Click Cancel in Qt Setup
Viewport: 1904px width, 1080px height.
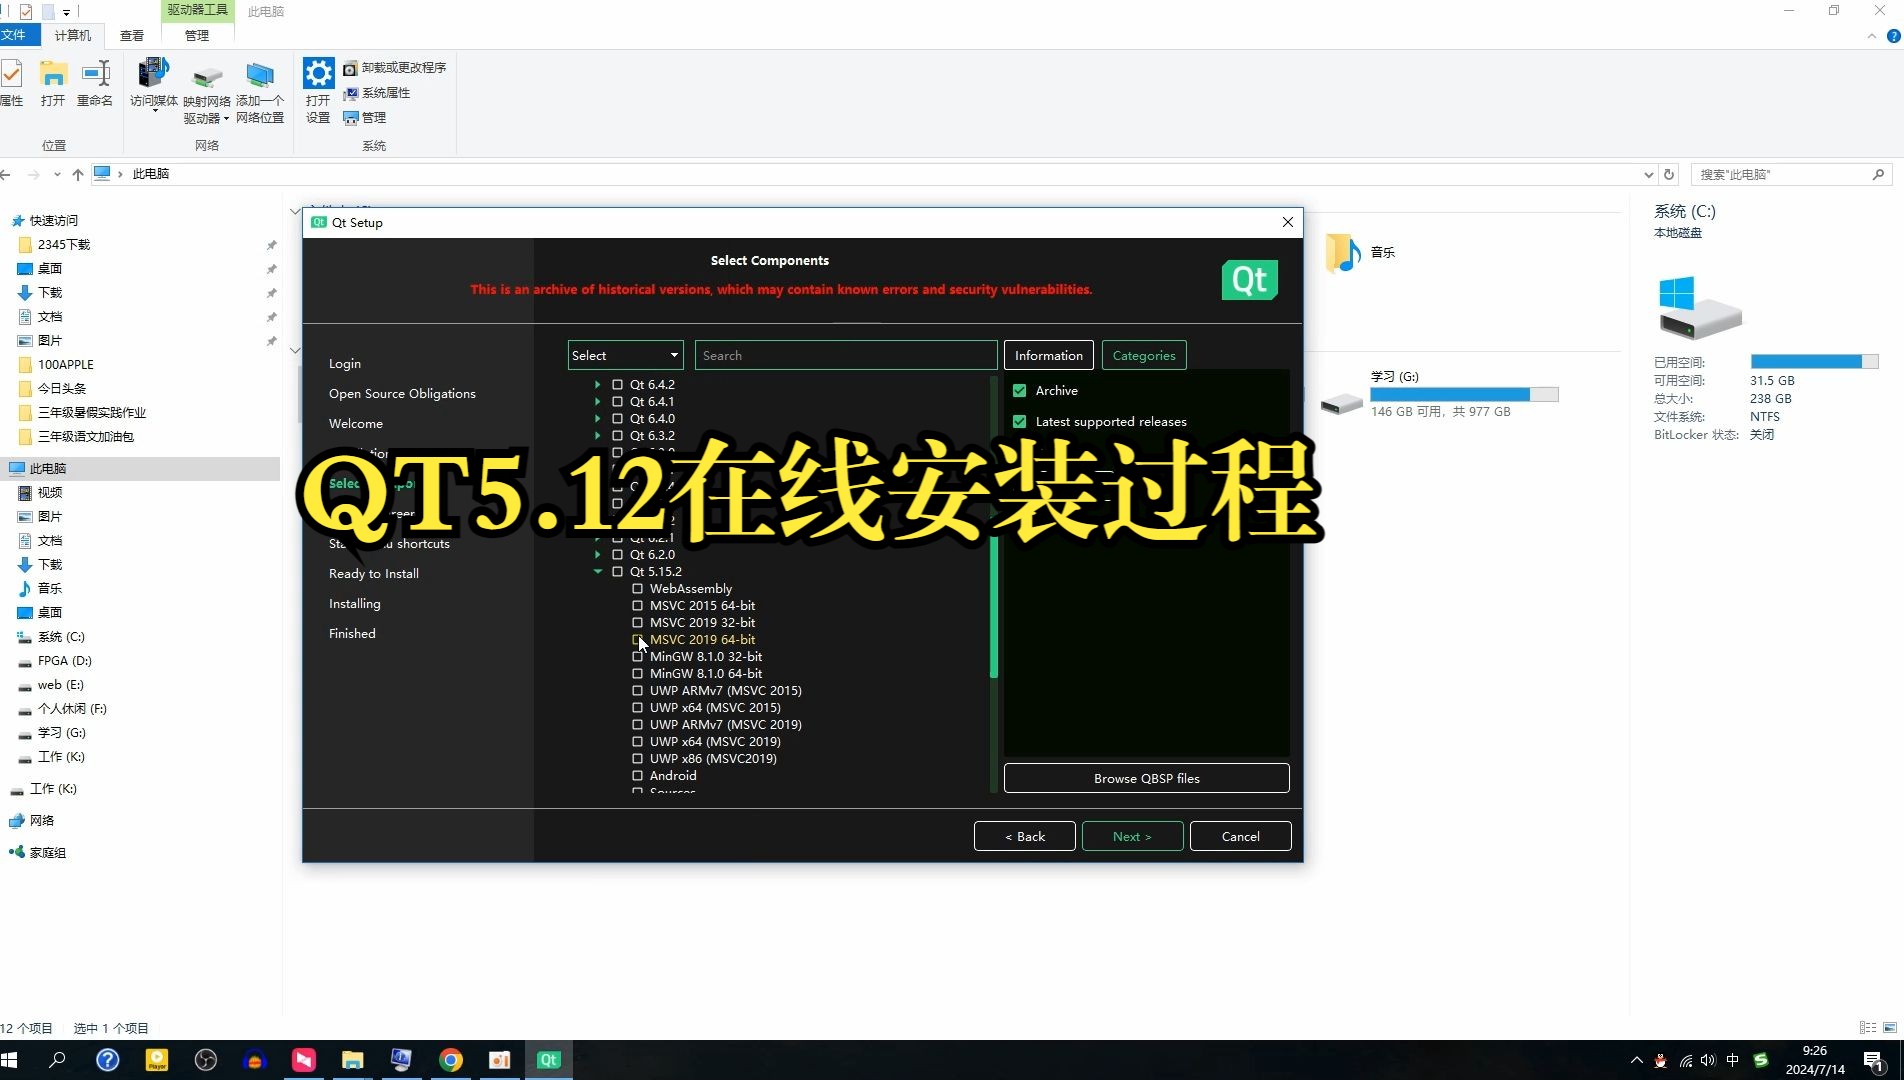1240,837
